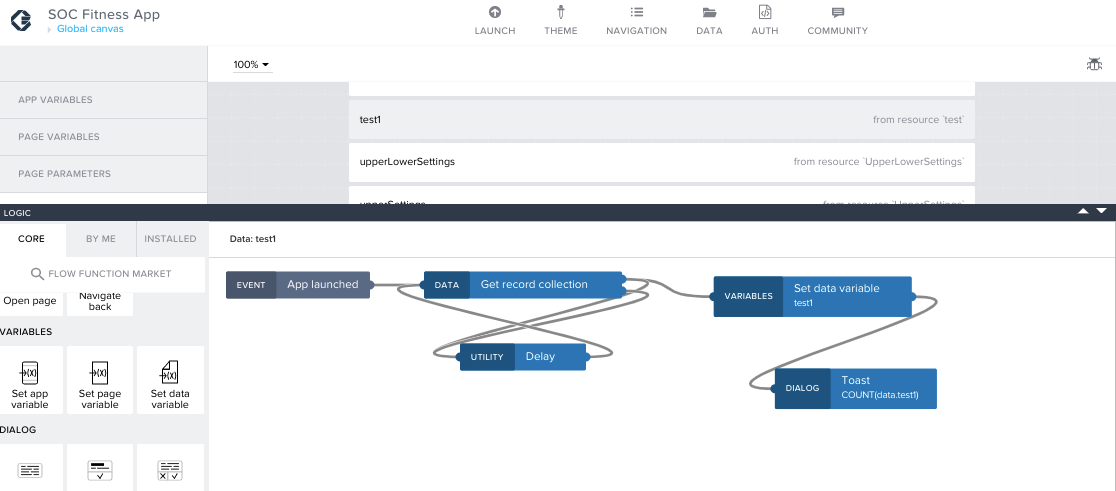Select the Set app variable icon
1116x491 pixels.
[x=30, y=372]
